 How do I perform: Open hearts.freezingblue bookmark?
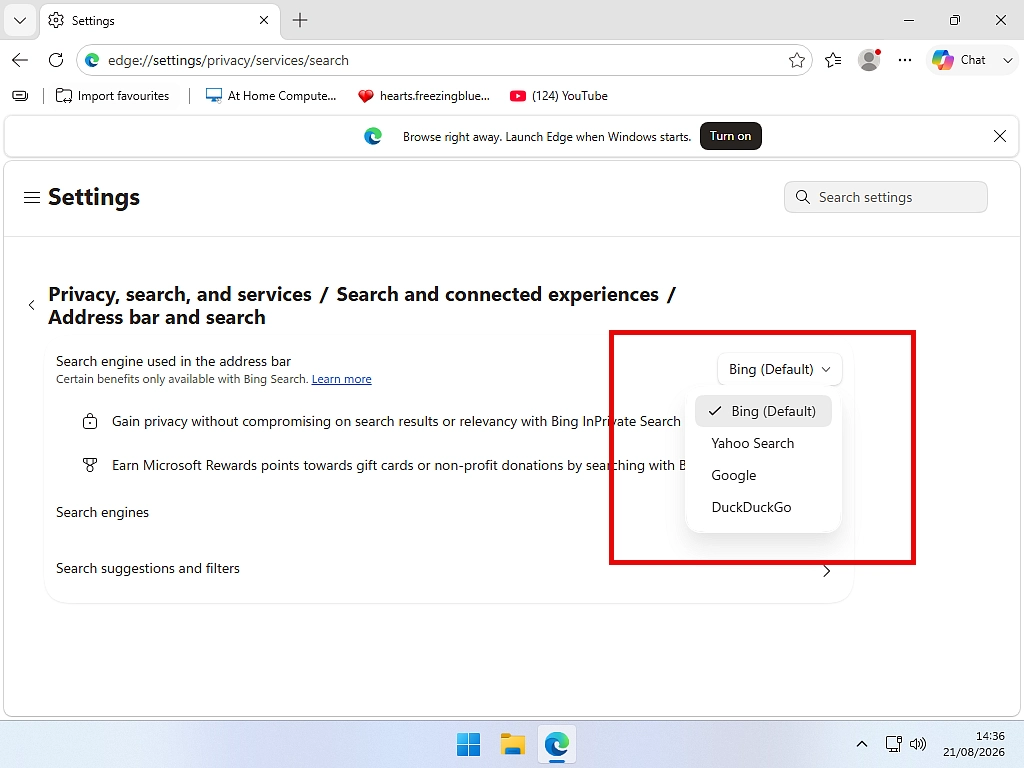423,96
